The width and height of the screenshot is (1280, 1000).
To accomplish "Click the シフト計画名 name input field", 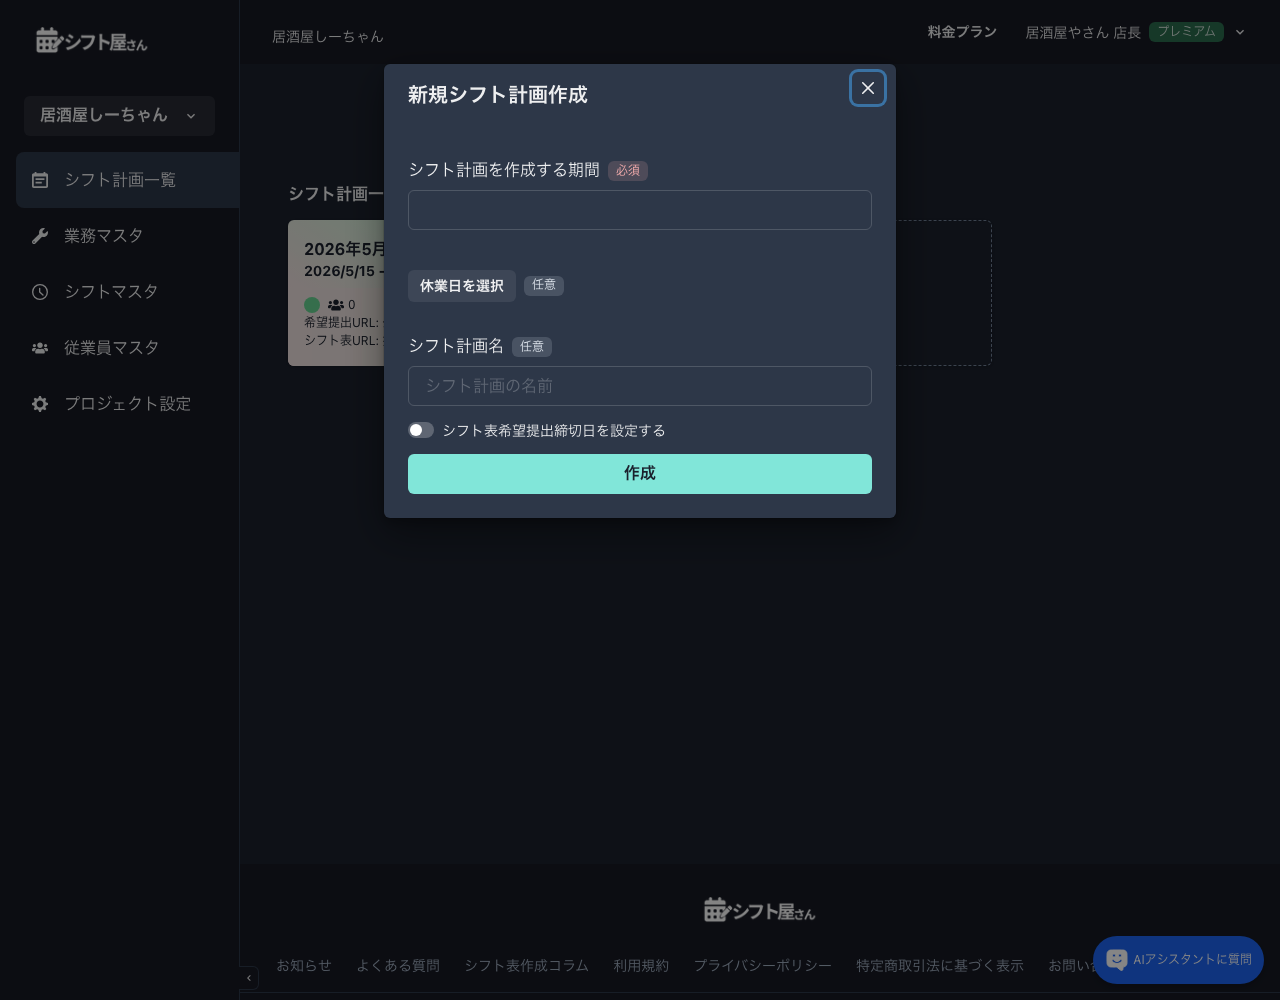I will coord(640,386).
